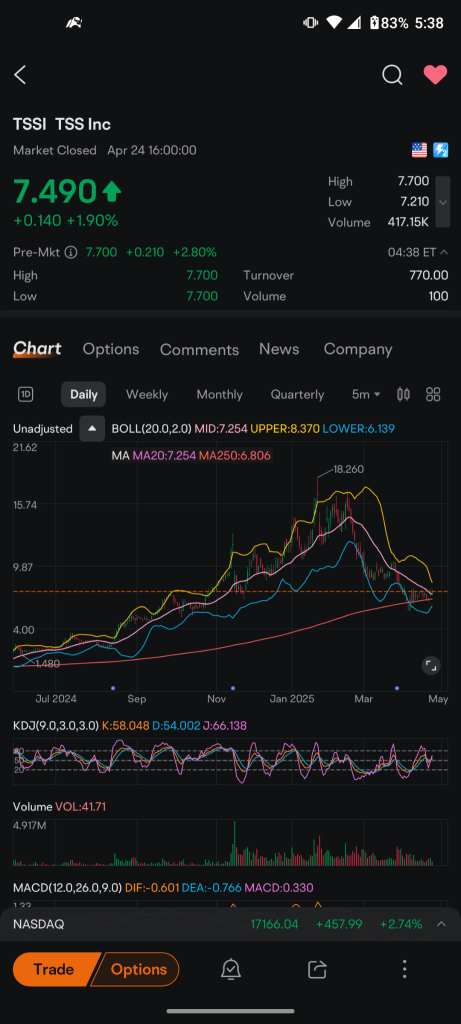
Task: Tap the Market Closed status text
Action: coord(55,150)
